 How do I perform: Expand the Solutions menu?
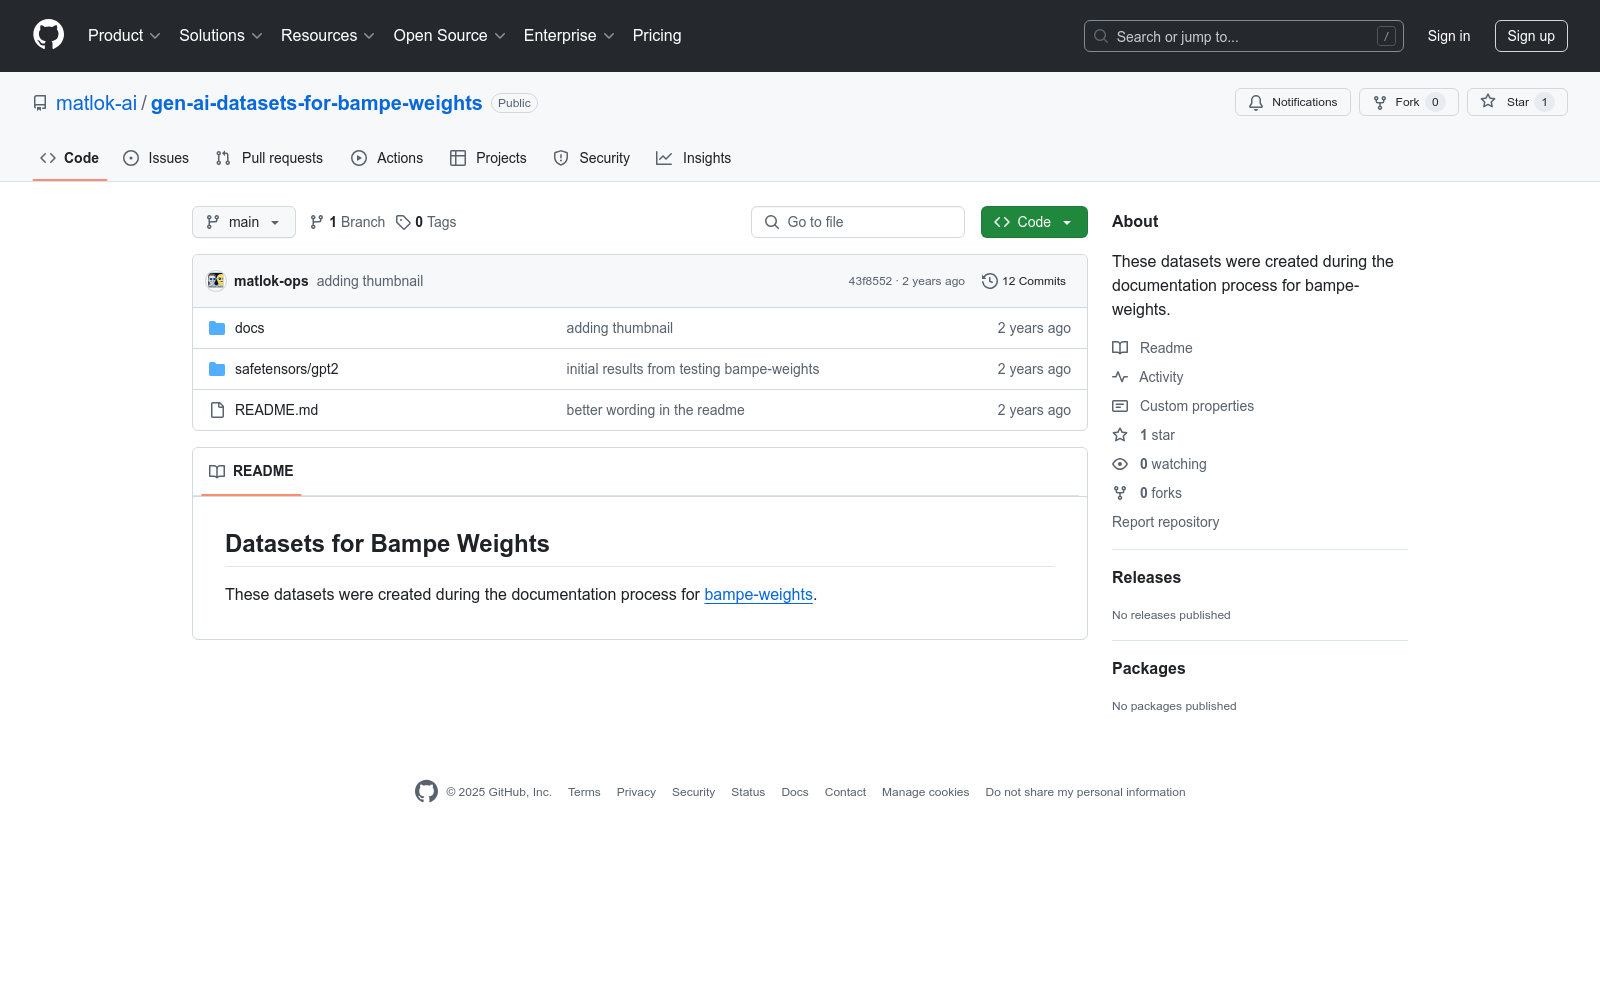pyautogui.click(x=221, y=36)
